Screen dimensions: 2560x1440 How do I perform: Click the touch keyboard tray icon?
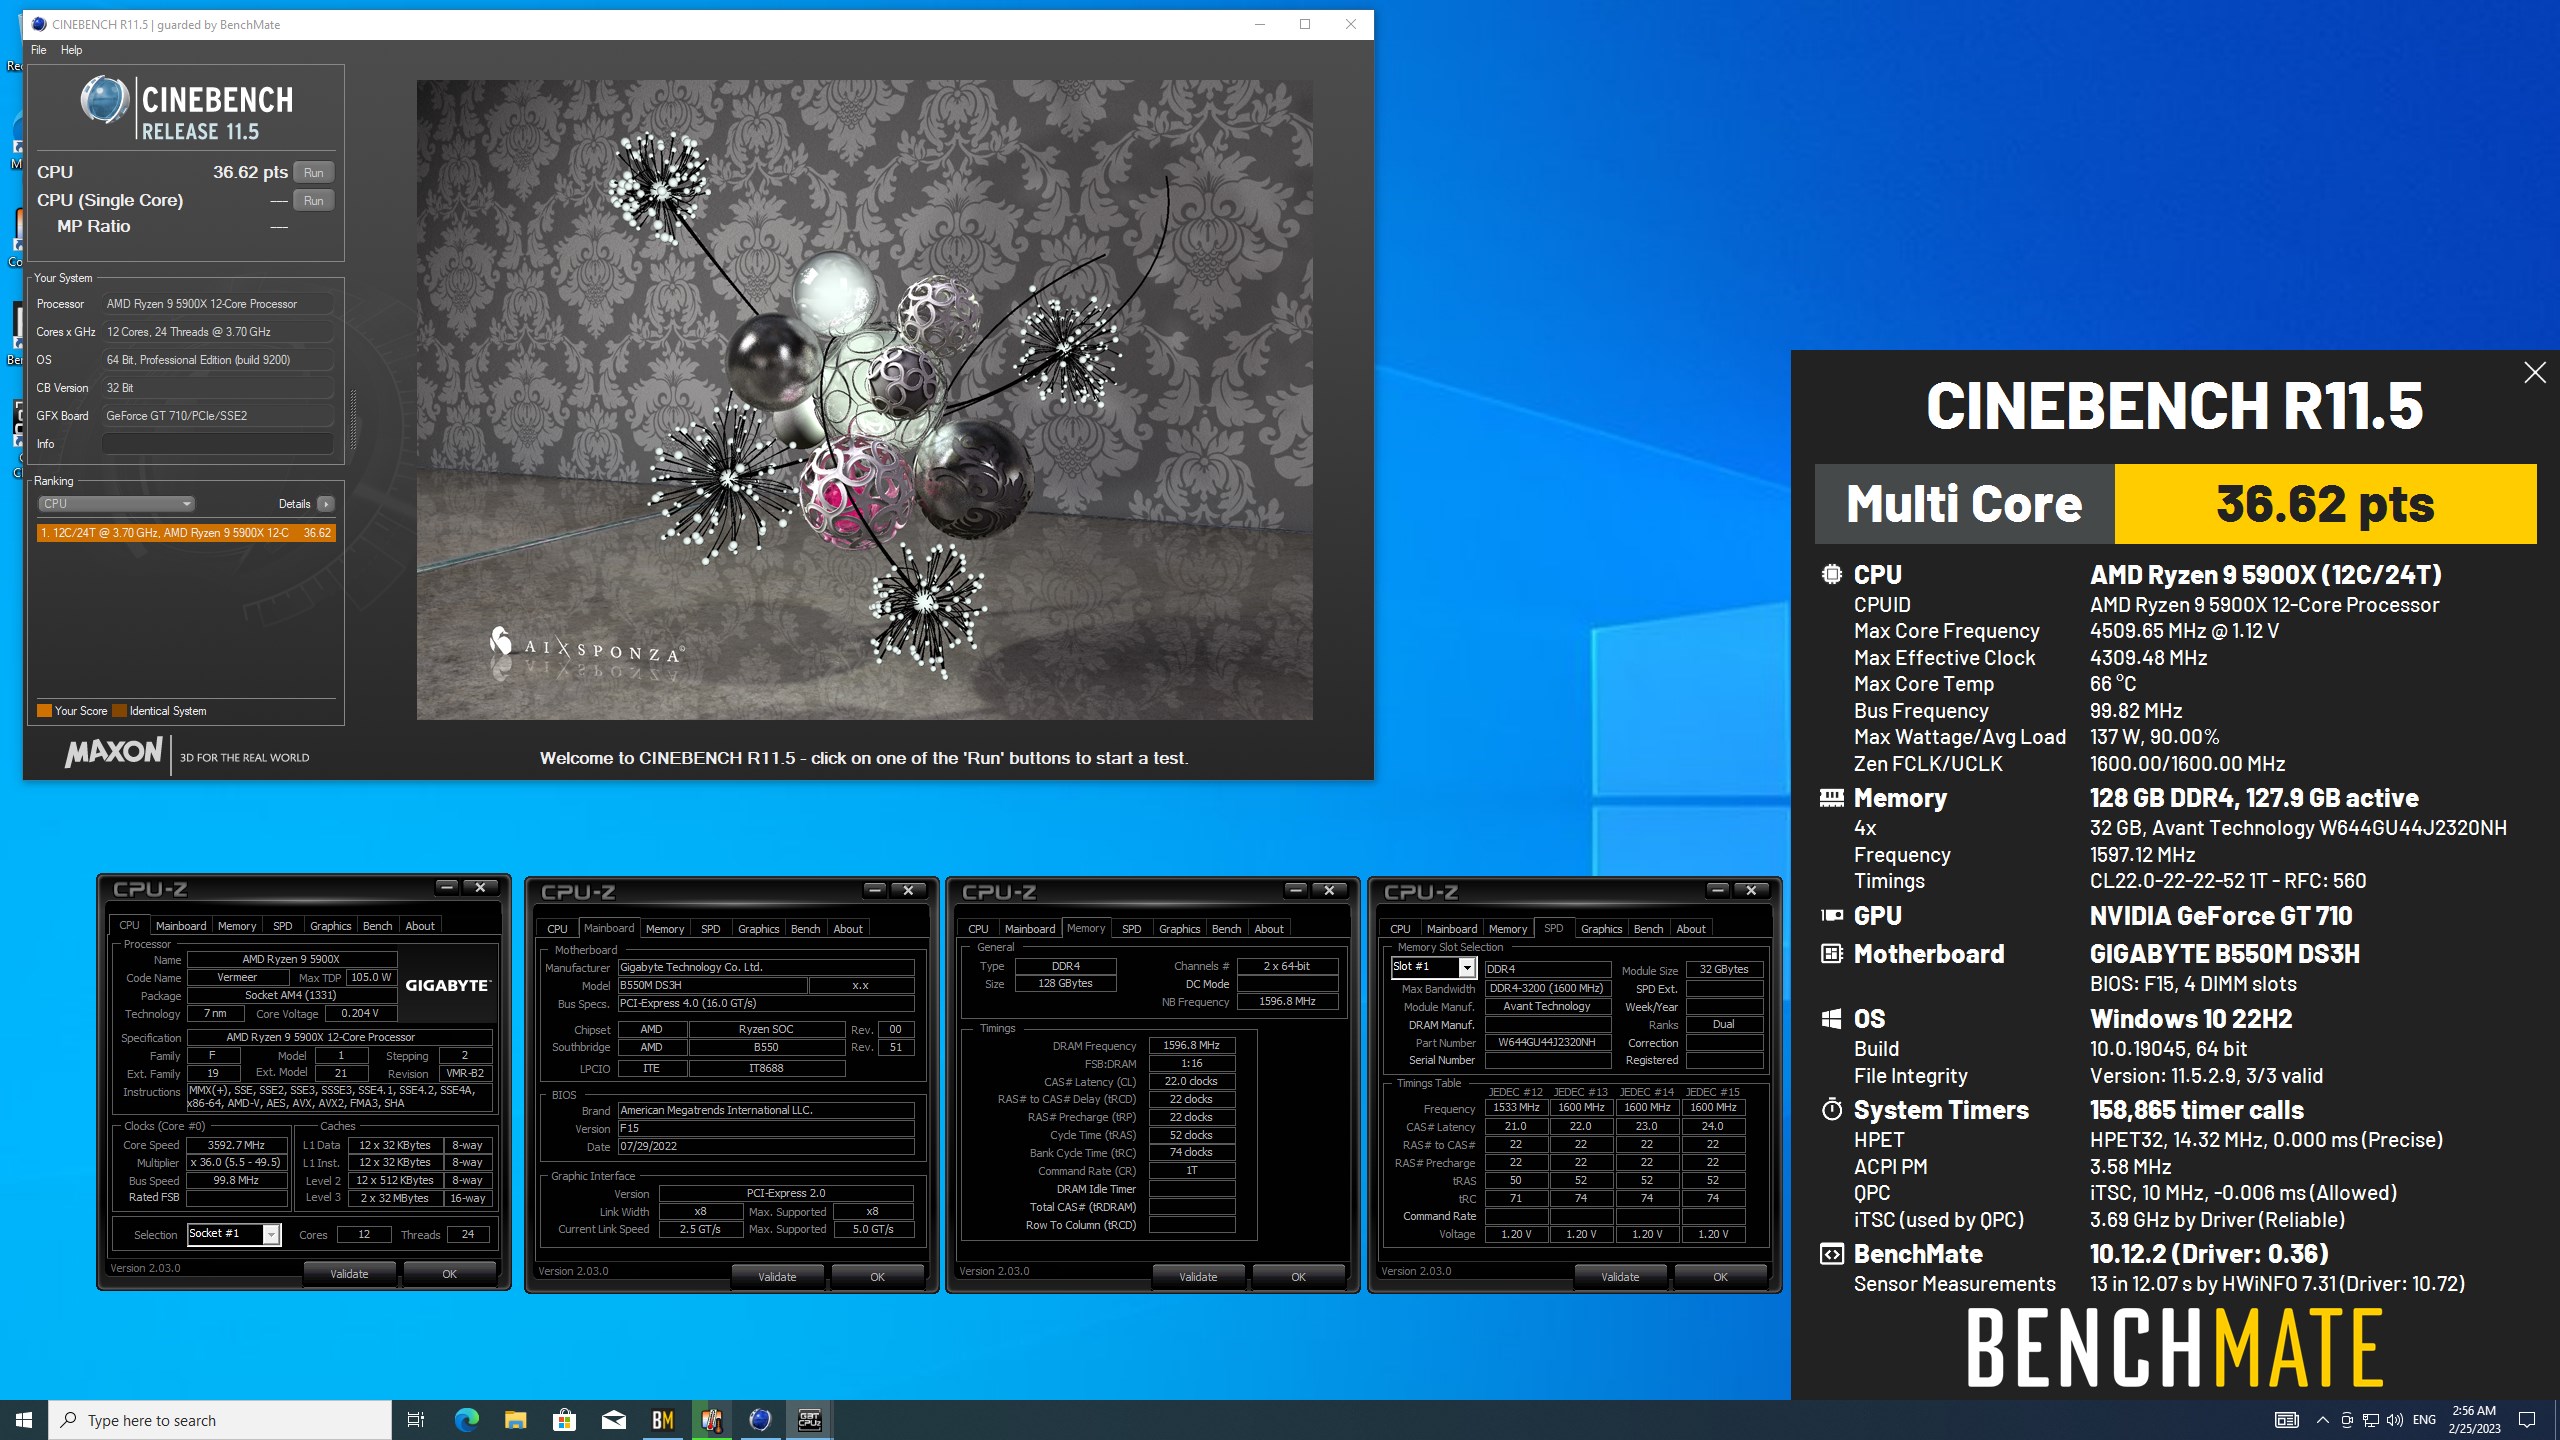[x=2287, y=1420]
